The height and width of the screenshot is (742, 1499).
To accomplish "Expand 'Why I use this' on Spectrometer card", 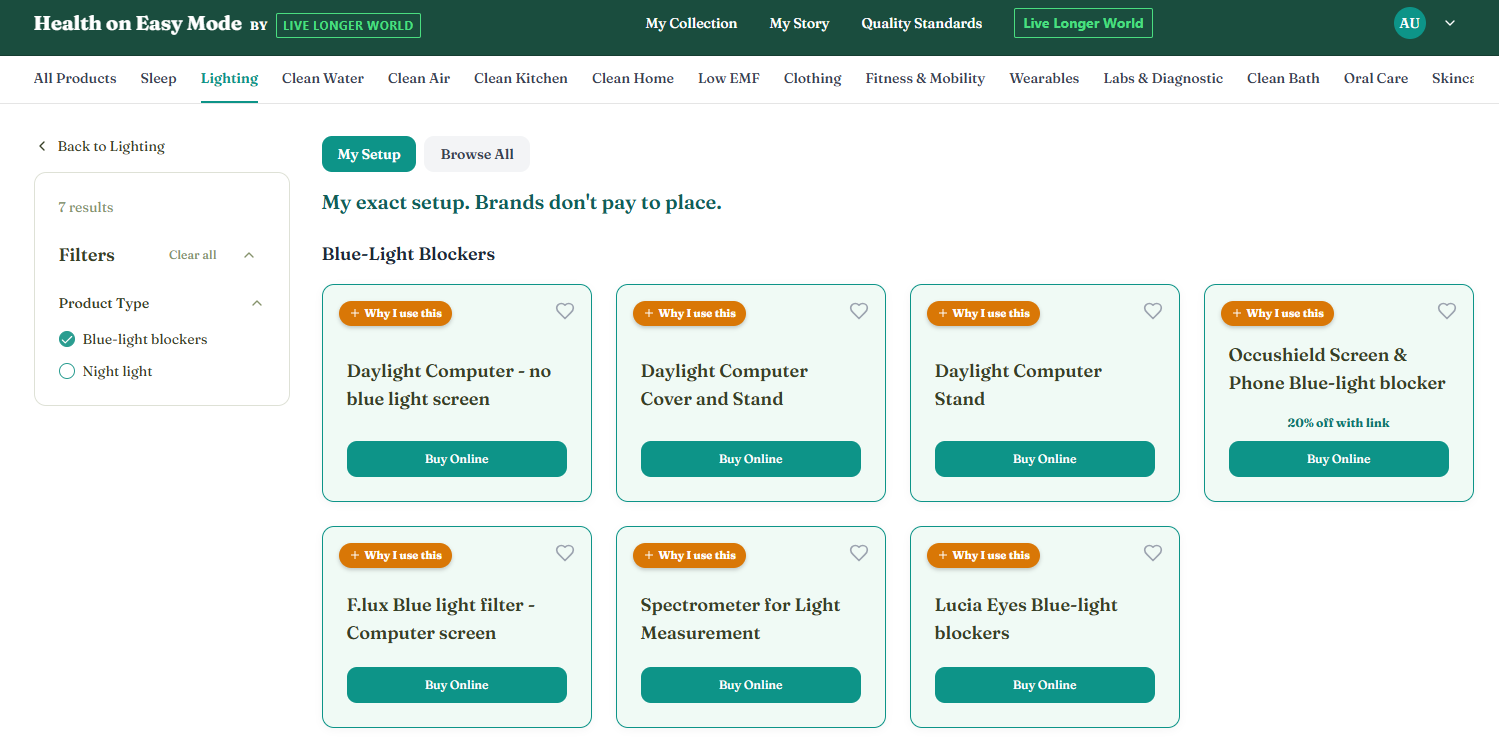I will [x=689, y=555].
